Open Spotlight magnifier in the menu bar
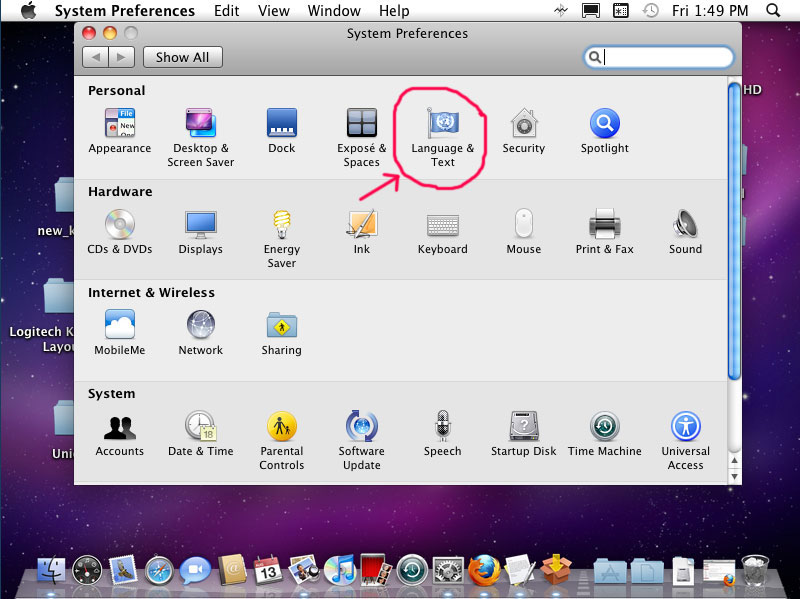 [773, 10]
